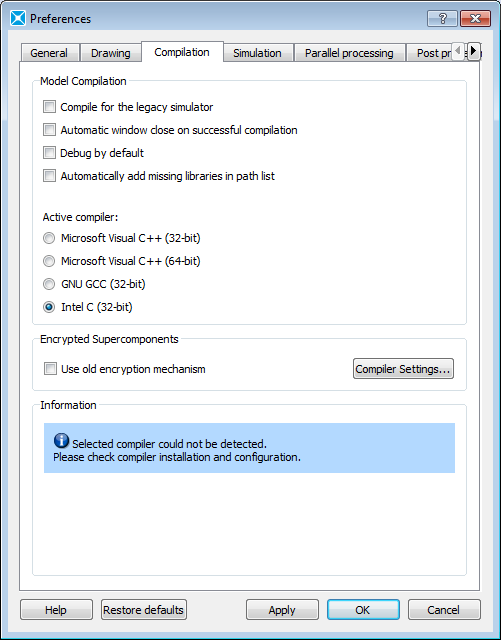Select Microsoft Visual C++ (32-bit) compiler
This screenshot has height=640, width=501.
[49, 238]
